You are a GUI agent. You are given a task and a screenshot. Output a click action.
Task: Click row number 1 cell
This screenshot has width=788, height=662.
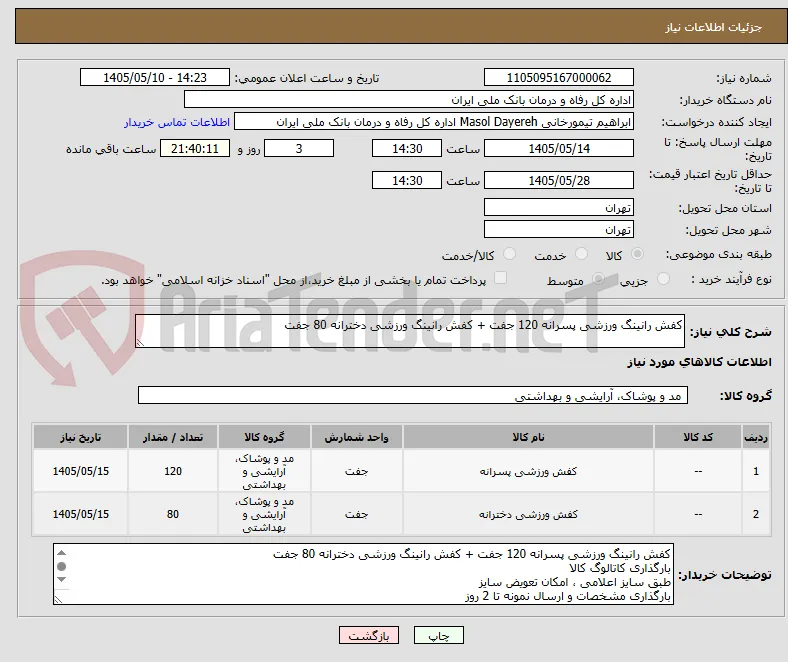click(x=756, y=471)
